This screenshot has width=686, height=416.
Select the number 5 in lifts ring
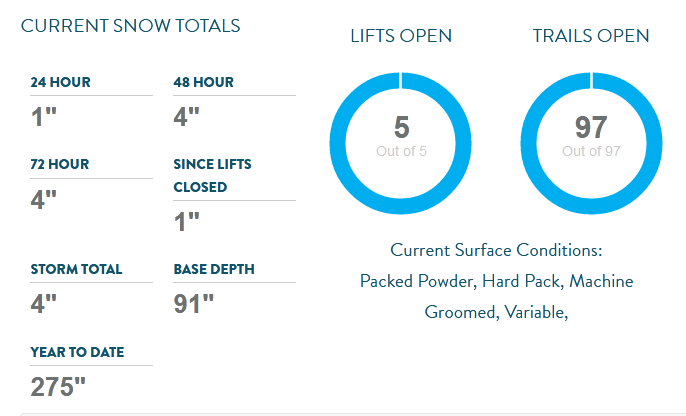coord(402,127)
